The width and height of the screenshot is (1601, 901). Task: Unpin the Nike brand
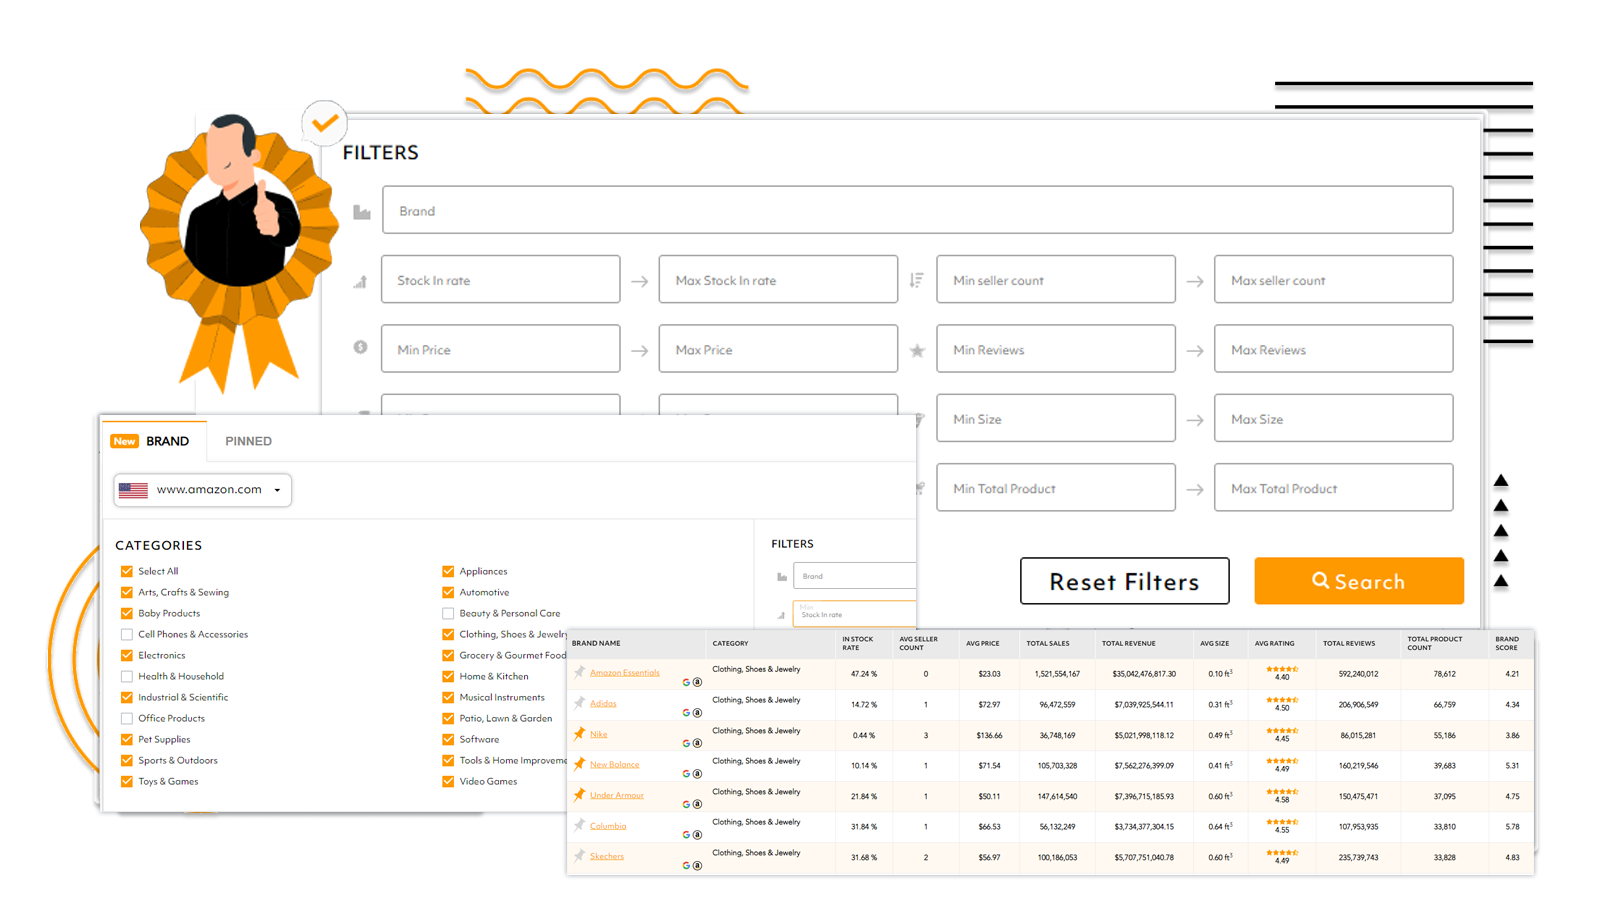point(579,733)
